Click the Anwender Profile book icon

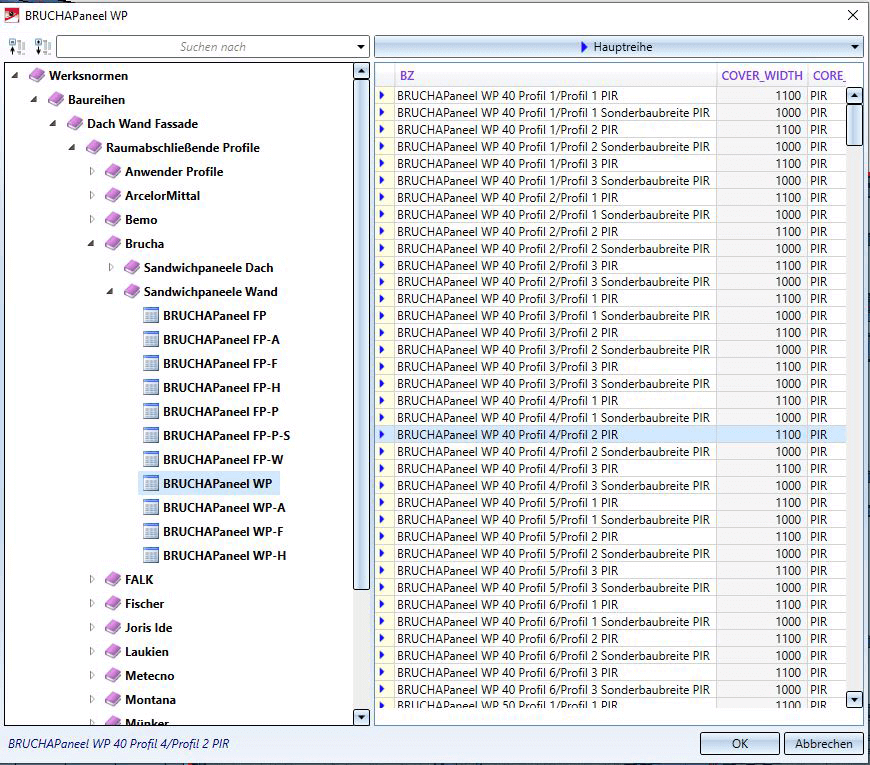113,171
